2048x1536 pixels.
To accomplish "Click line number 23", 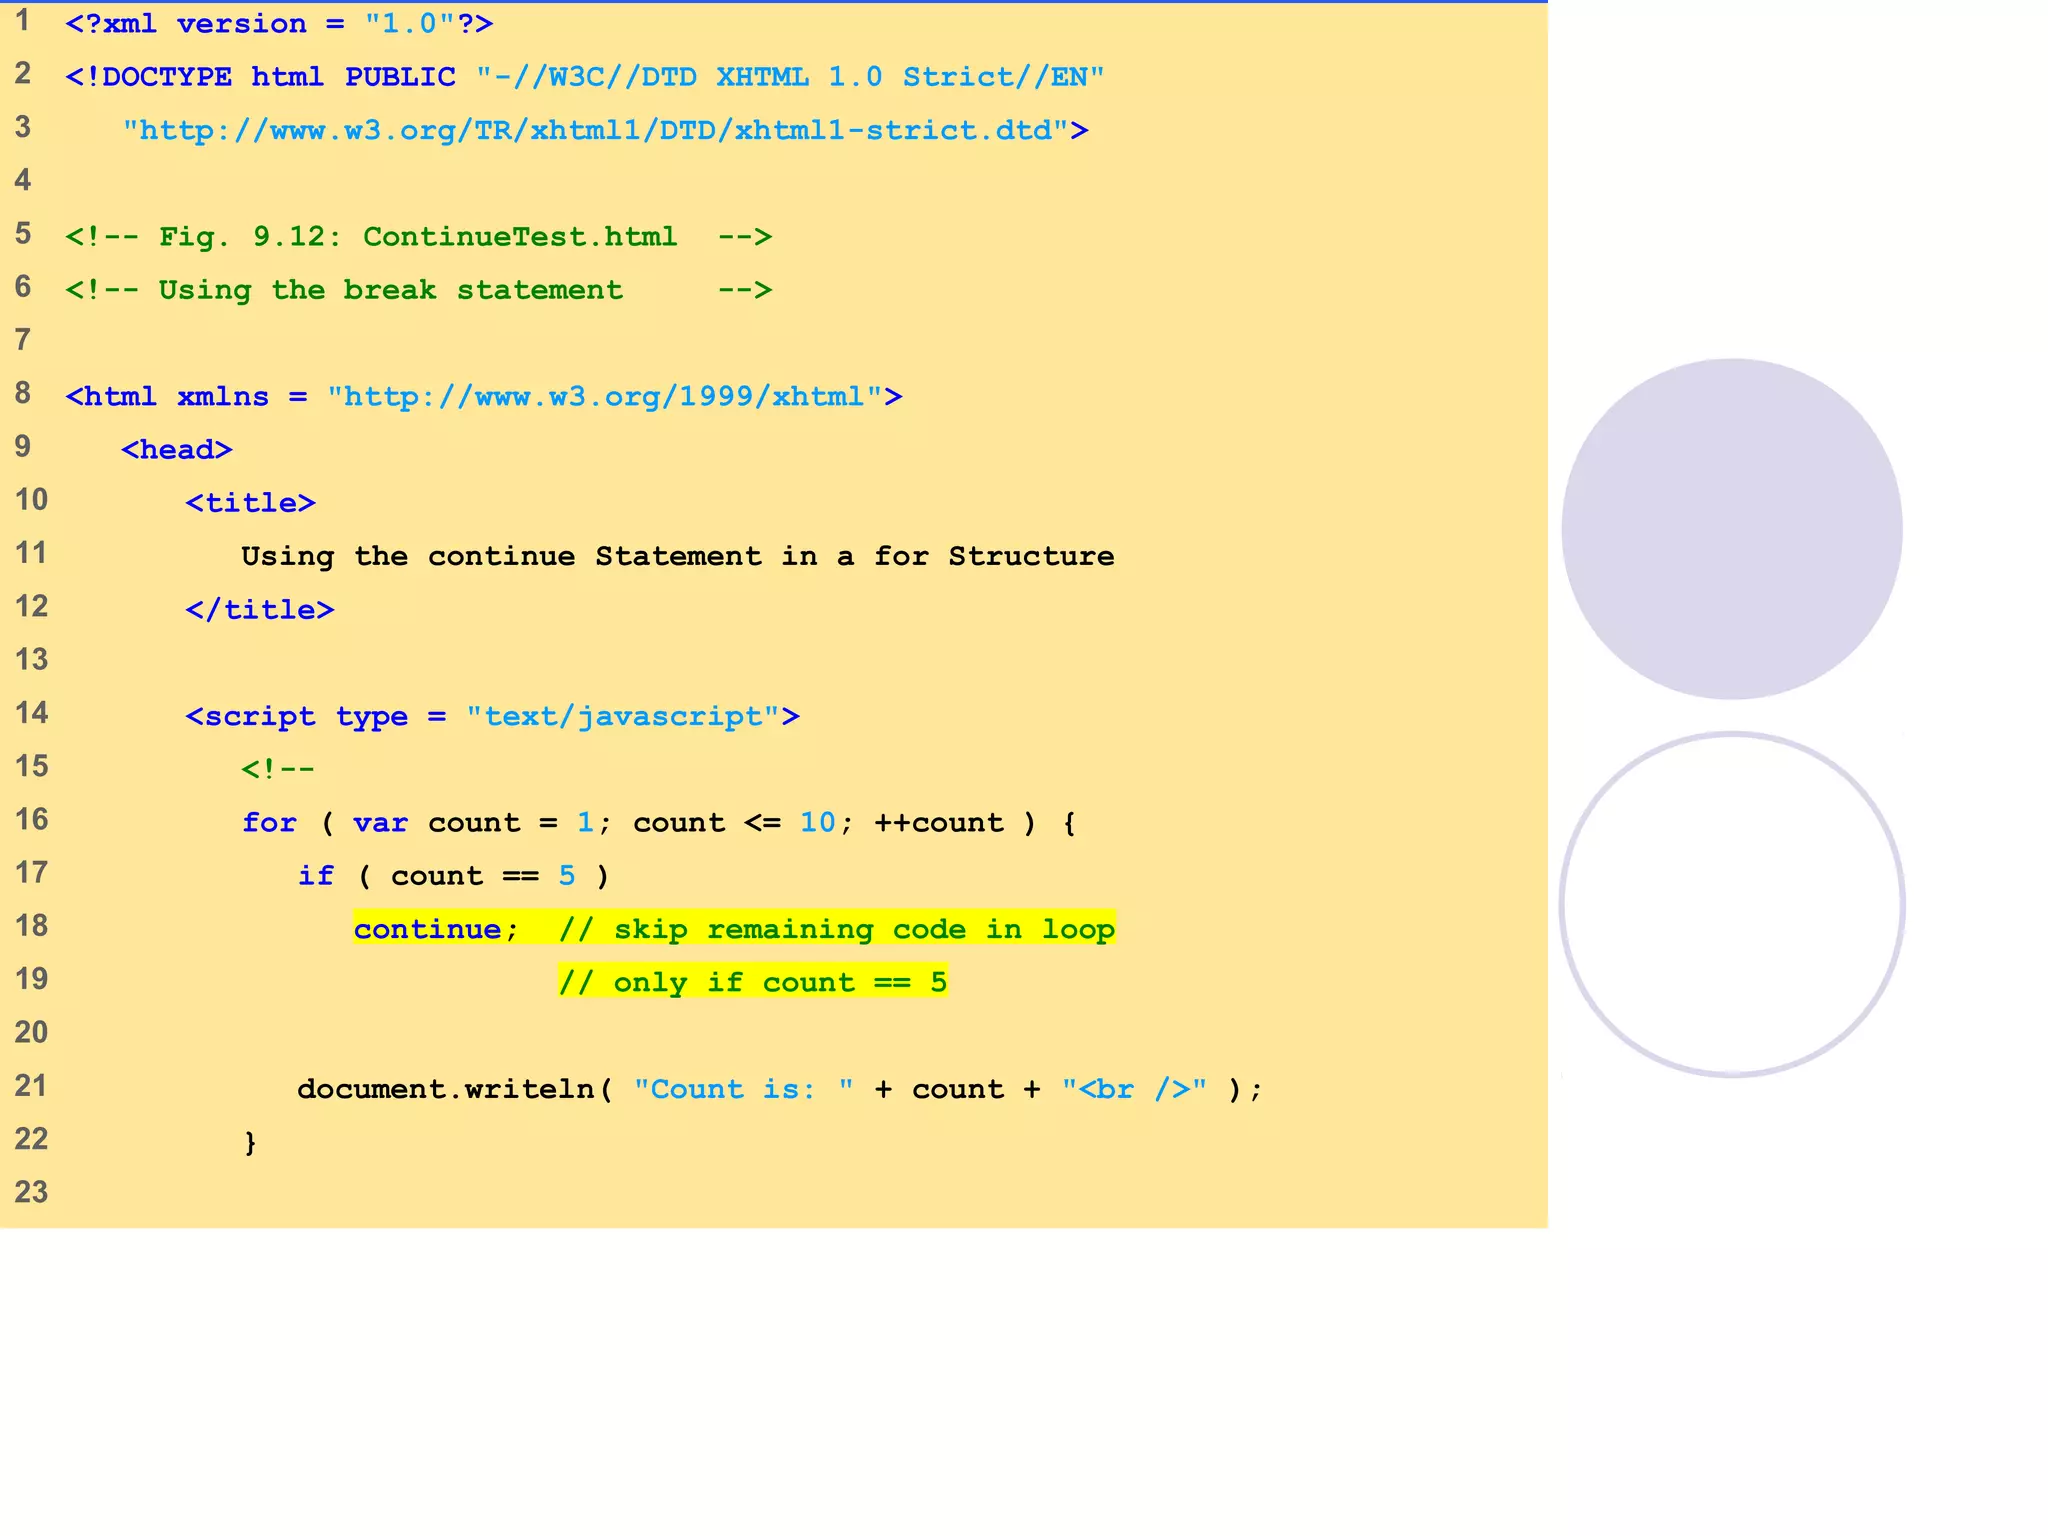I will [31, 1192].
